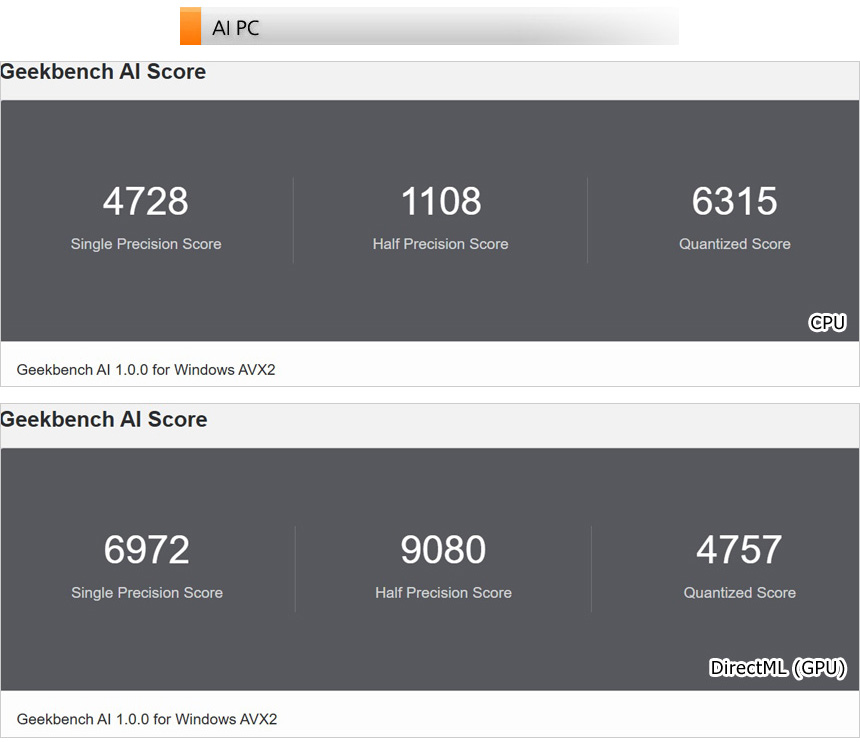This screenshot has width=860, height=742.
Task: Select the Quantized Score label under 4757
Action: pos(739,593)
